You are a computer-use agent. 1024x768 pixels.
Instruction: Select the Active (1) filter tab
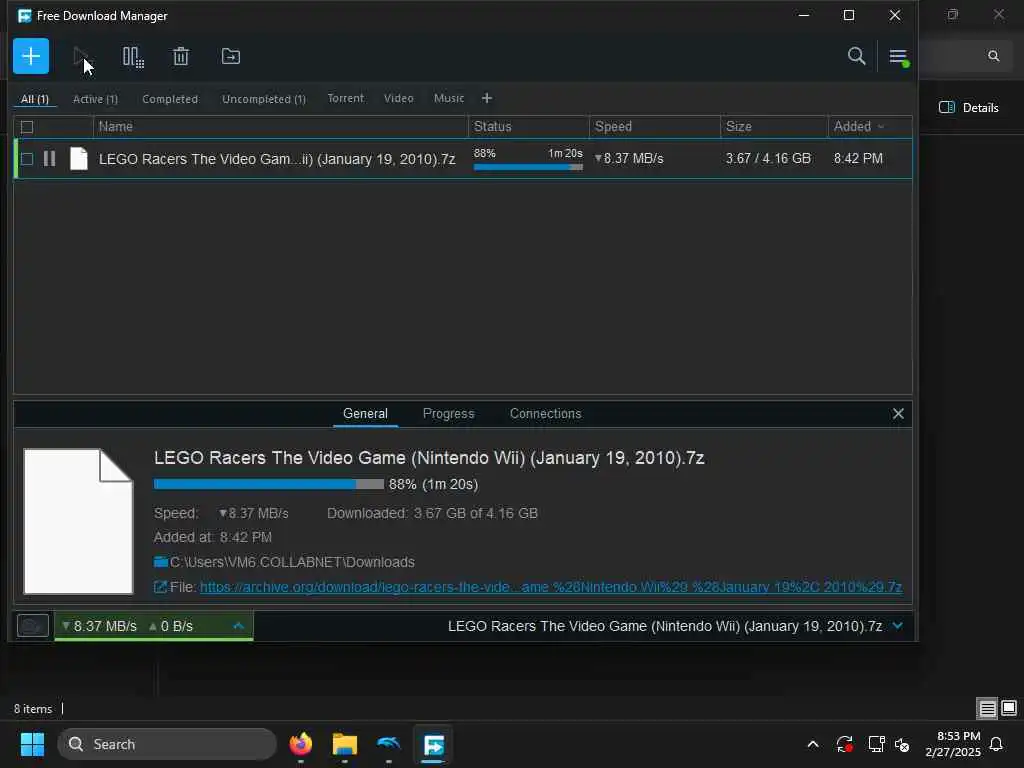pos(95,99)
